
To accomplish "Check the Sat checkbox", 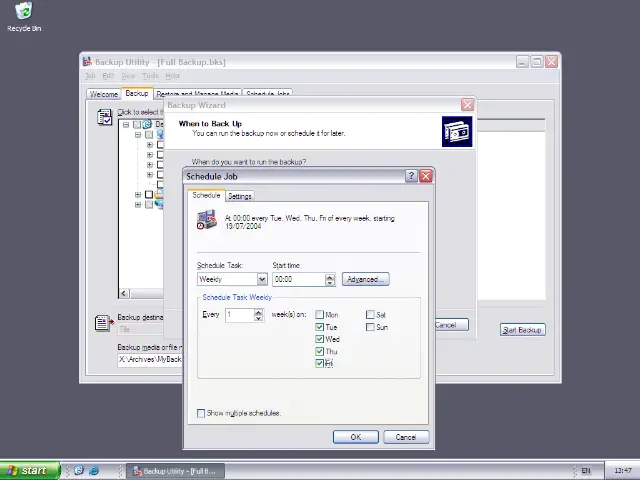I will click(x=370, y=315).
